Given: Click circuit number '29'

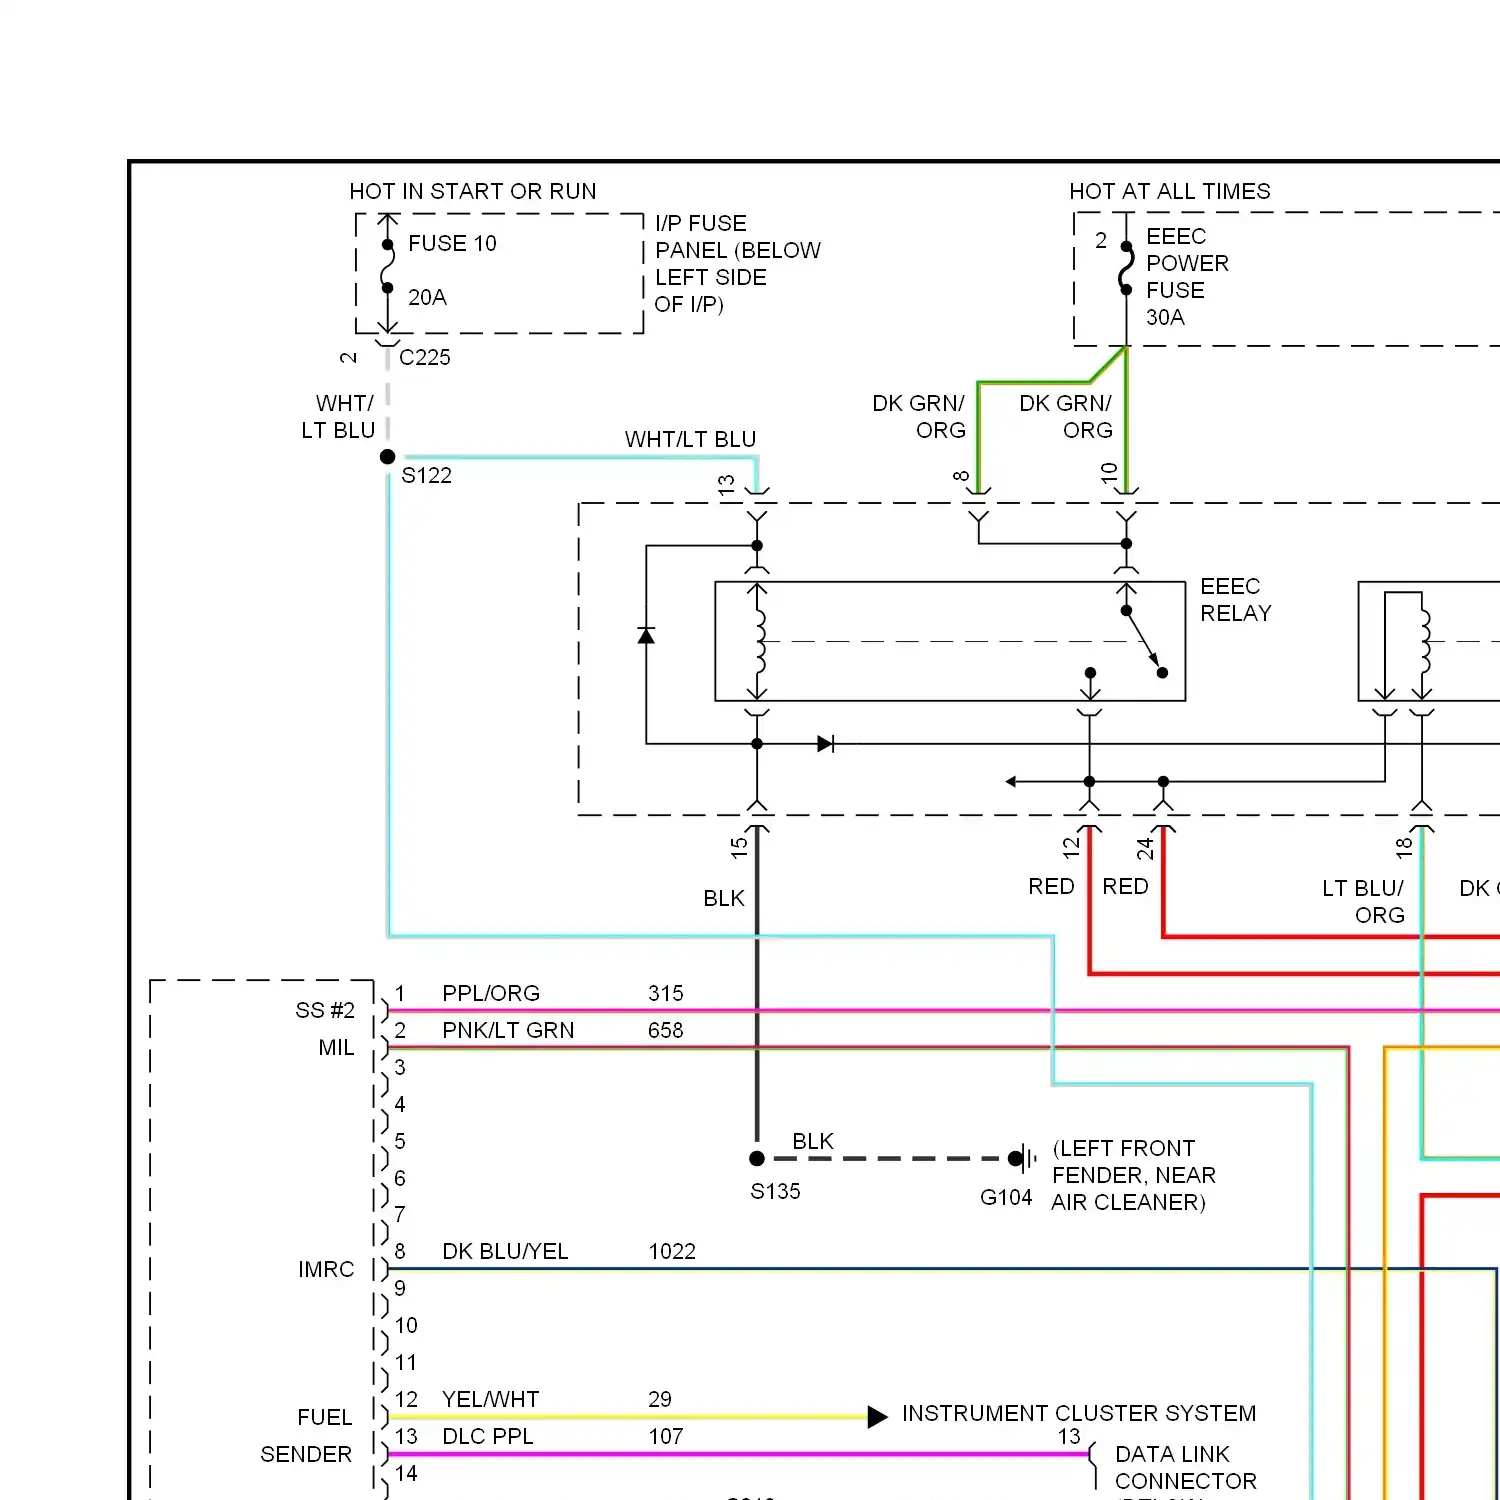Looking at the screenshot, I should 660,1399.
